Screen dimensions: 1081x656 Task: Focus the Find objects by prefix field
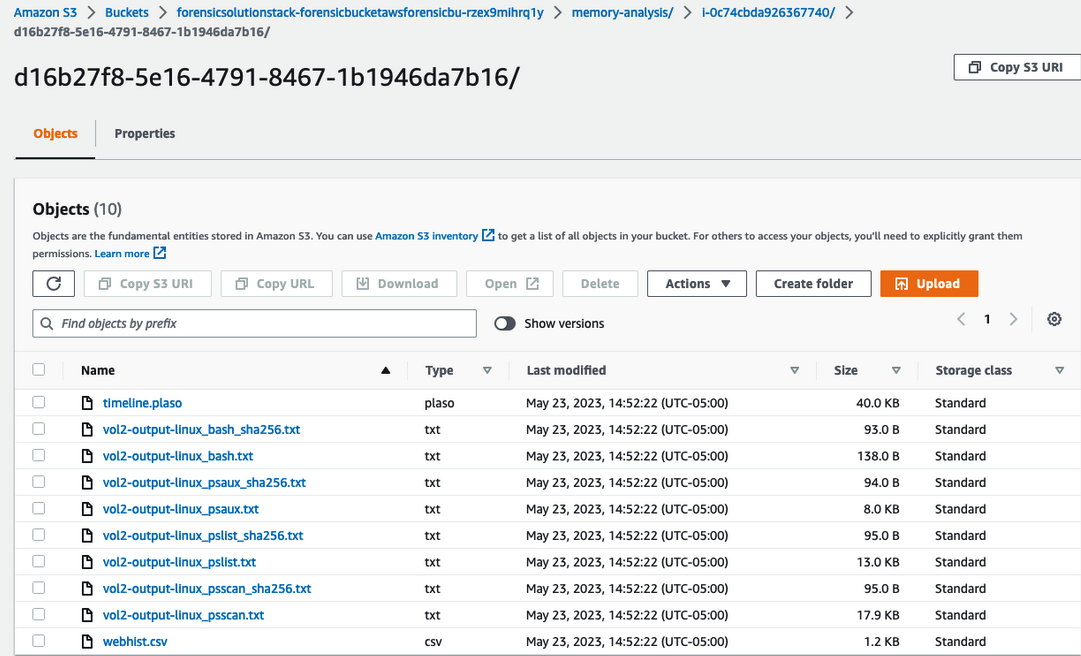254,323
